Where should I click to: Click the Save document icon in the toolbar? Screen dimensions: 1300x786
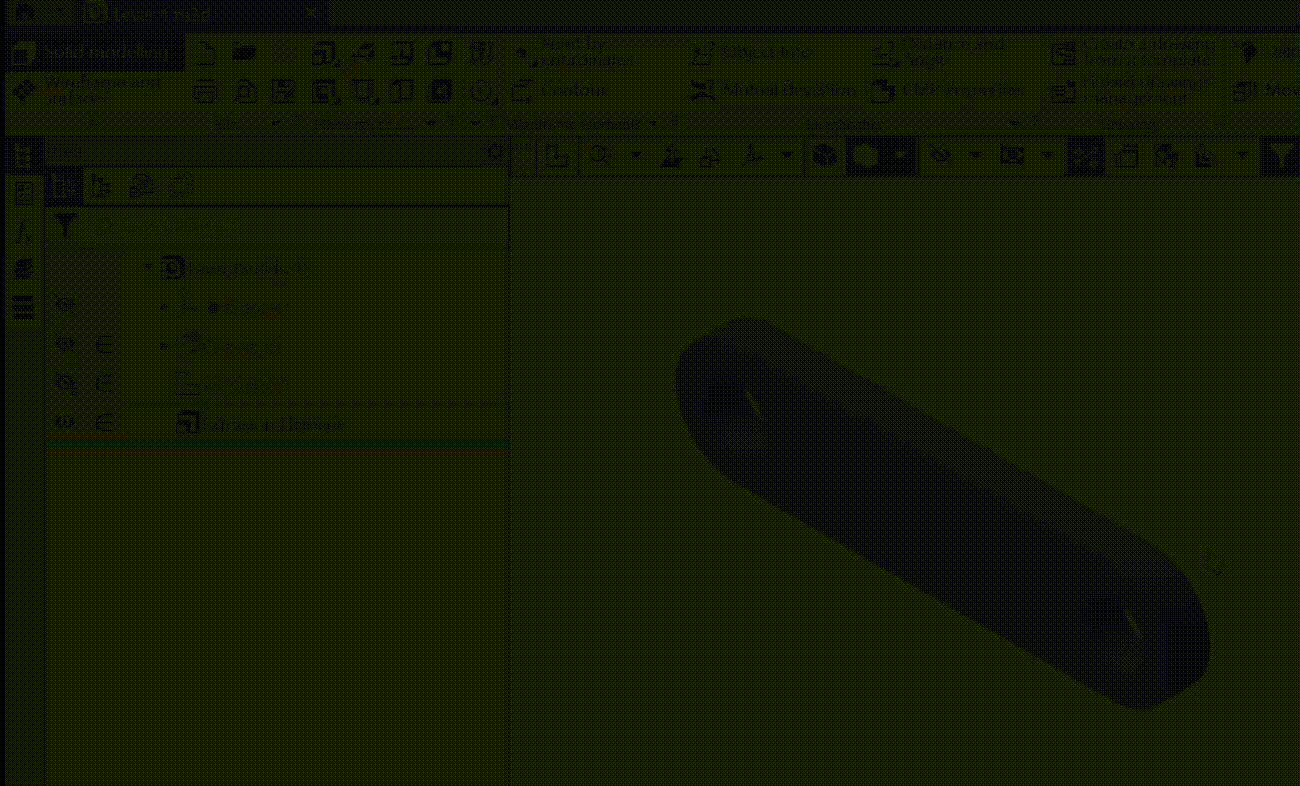(284, 92)
